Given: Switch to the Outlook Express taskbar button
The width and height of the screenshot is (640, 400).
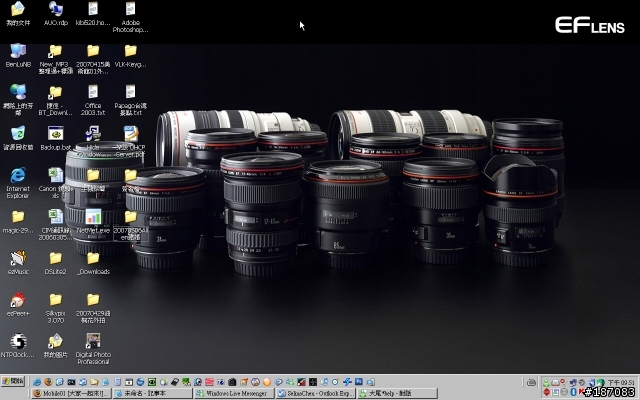Looking at the screenshot, I should click(316, 393).
